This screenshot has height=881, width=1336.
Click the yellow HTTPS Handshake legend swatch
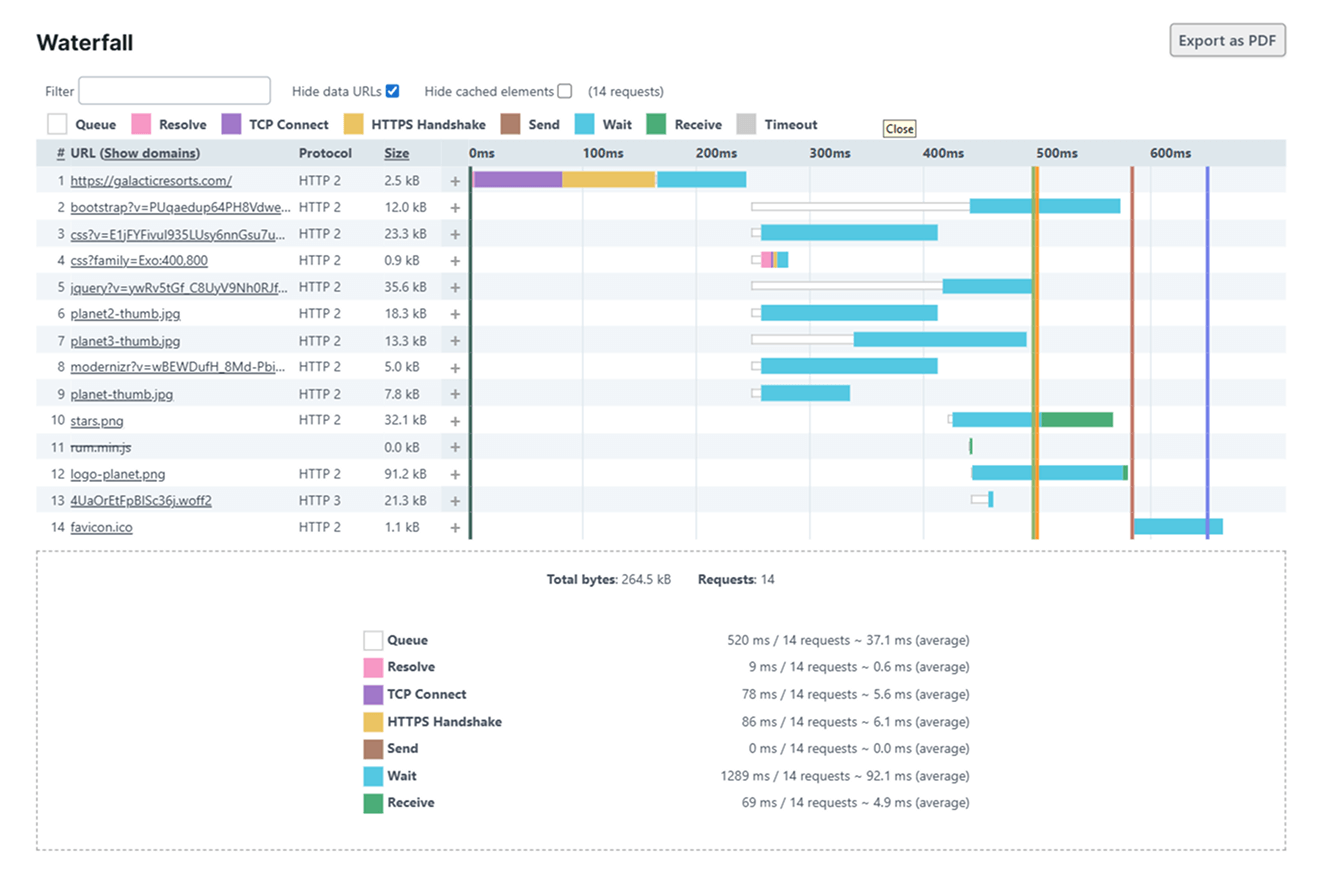tap(354, 125)
